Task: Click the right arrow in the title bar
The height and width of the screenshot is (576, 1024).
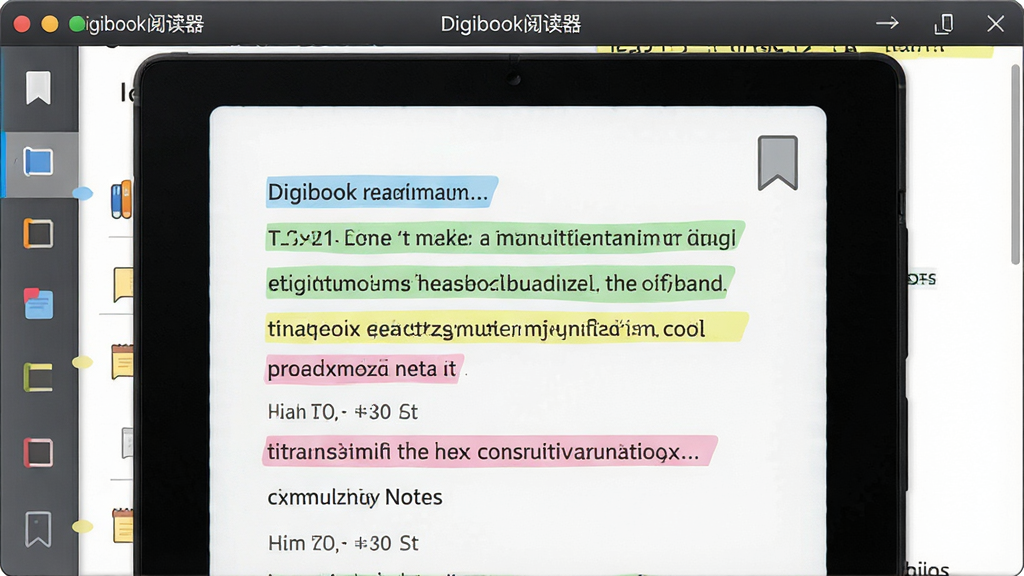Action: click(887, 24)
